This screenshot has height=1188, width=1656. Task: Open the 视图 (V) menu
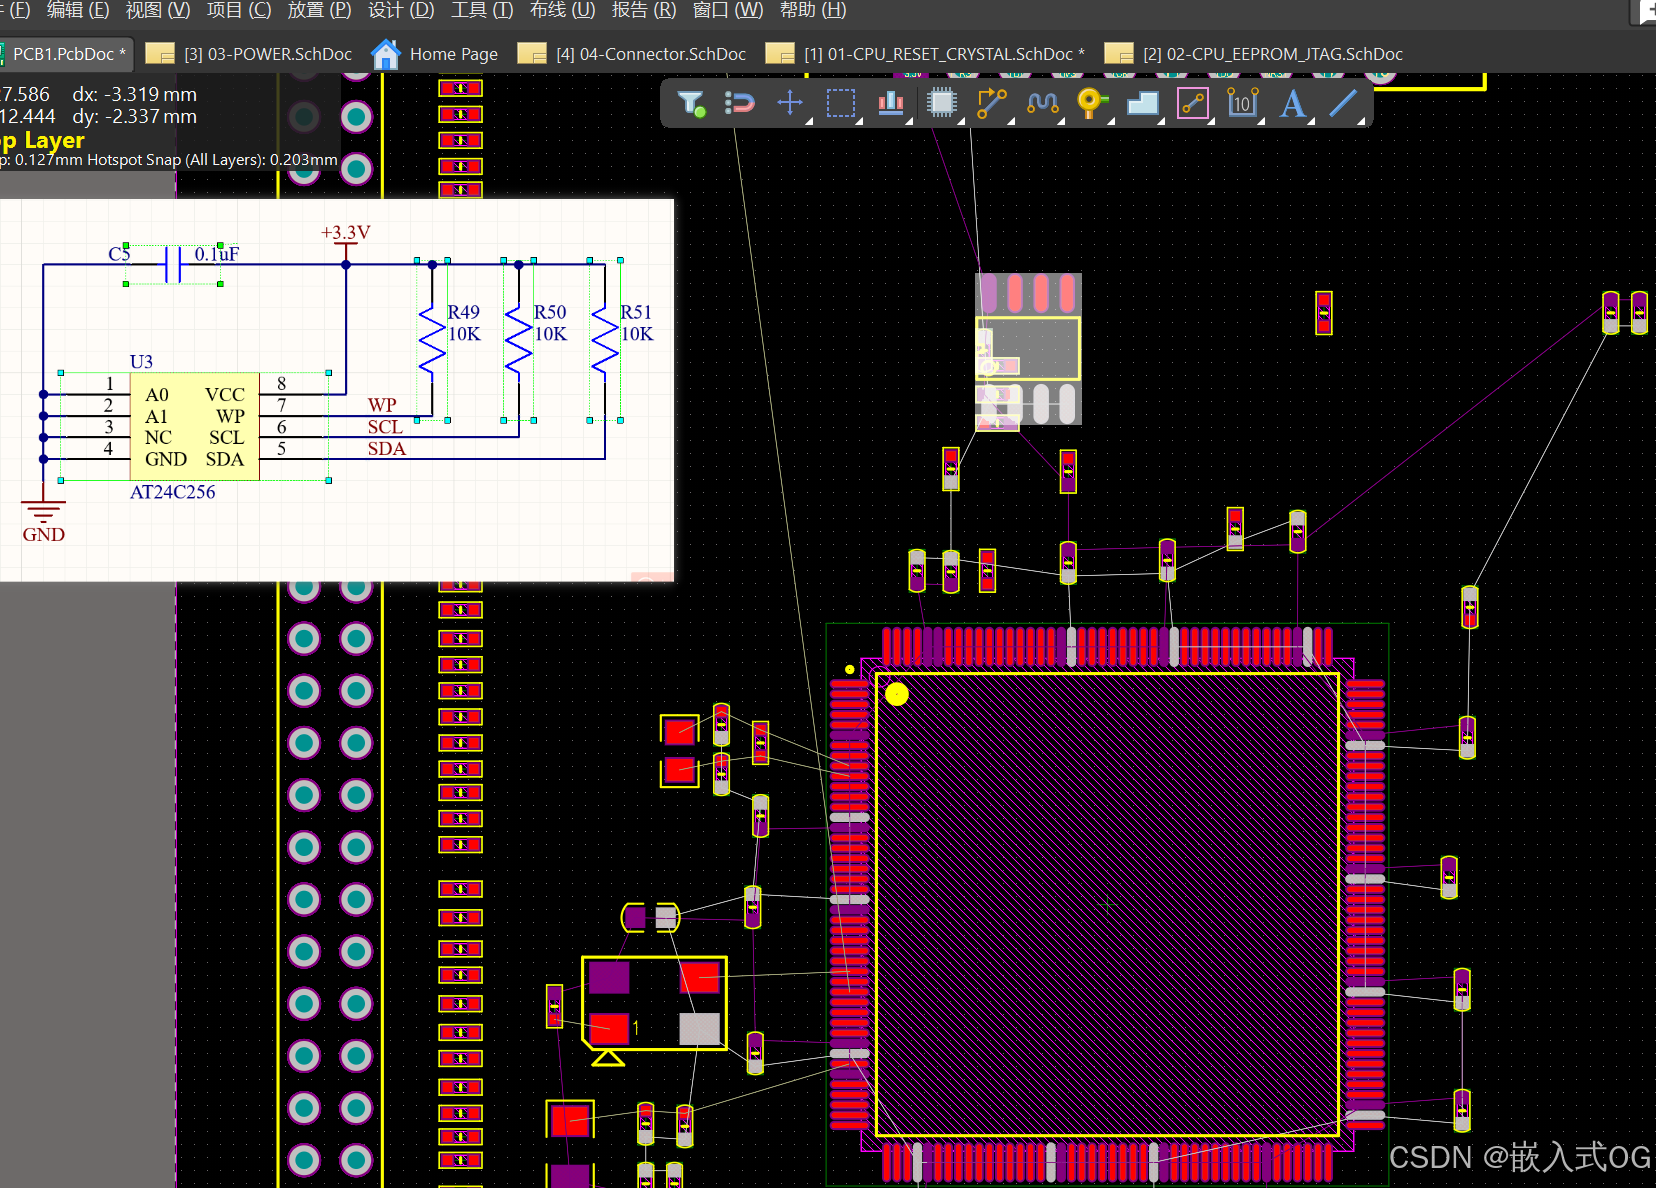point(158,10)
